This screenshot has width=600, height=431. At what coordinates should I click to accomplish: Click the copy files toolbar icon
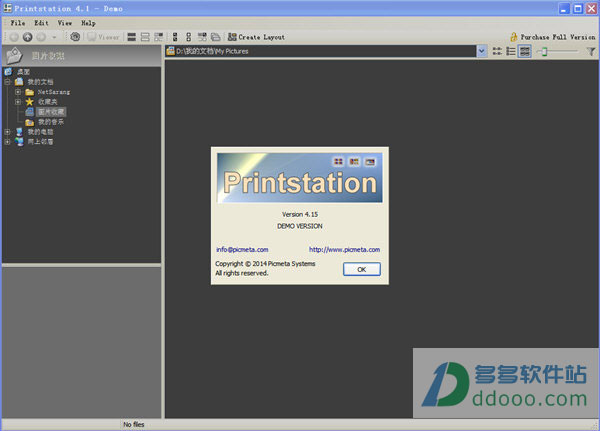pos(215,37)
